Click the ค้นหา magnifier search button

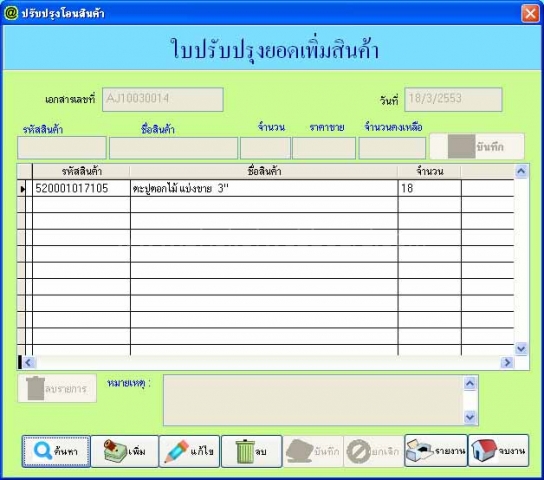[56, 451]
